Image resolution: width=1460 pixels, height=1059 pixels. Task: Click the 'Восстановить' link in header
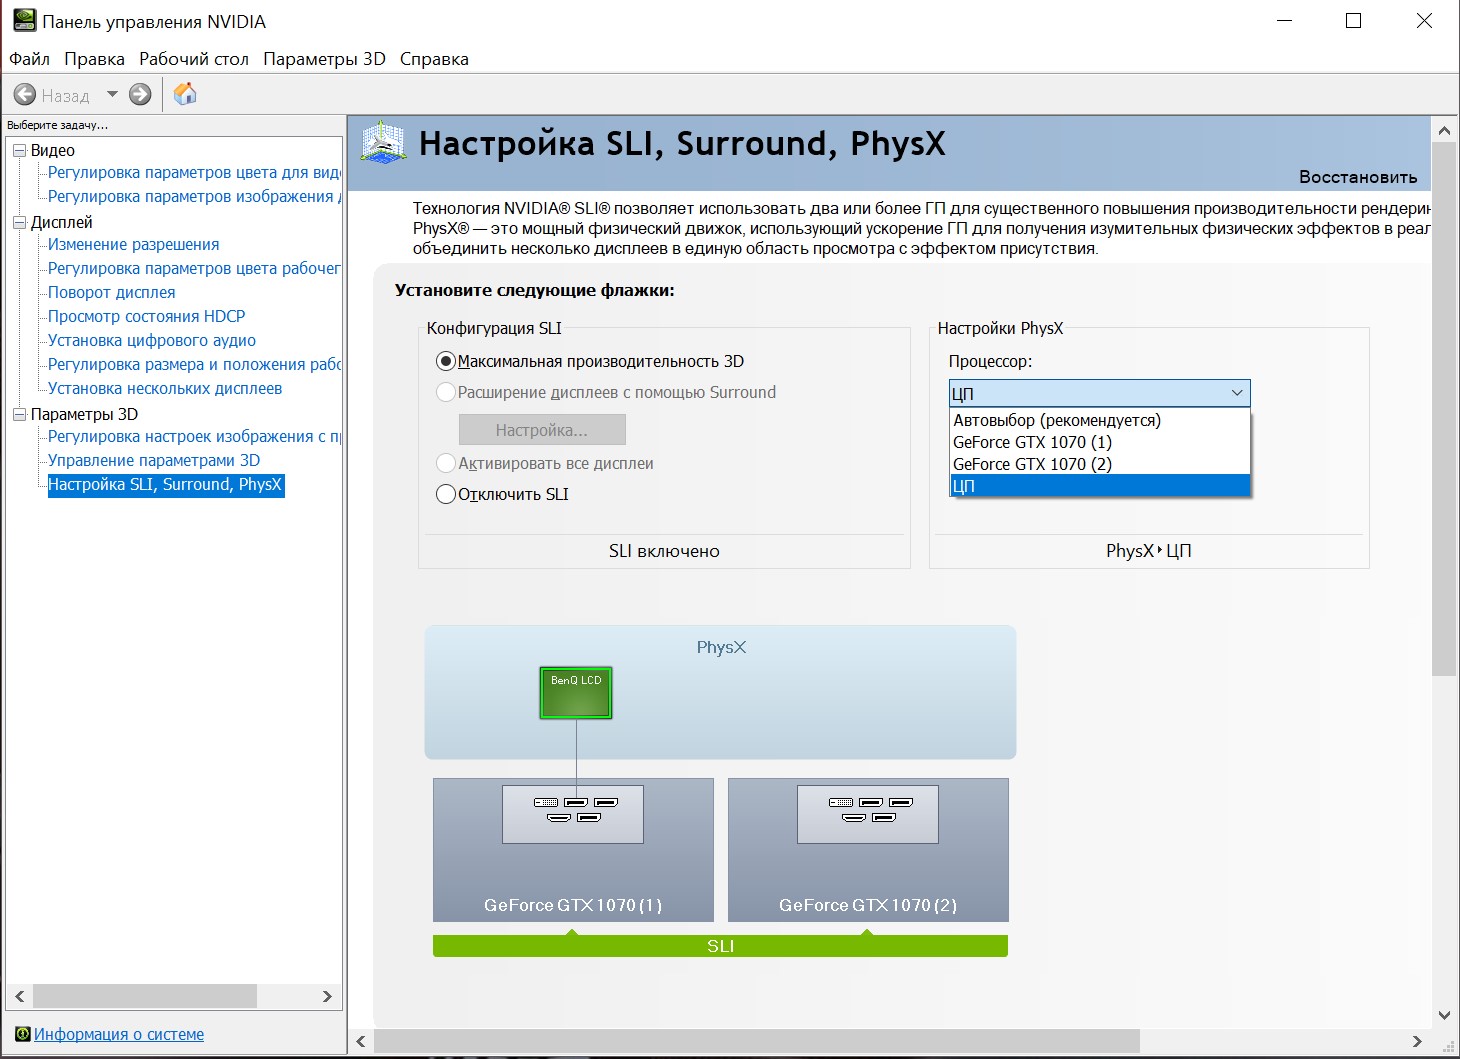coord(1358,177)
